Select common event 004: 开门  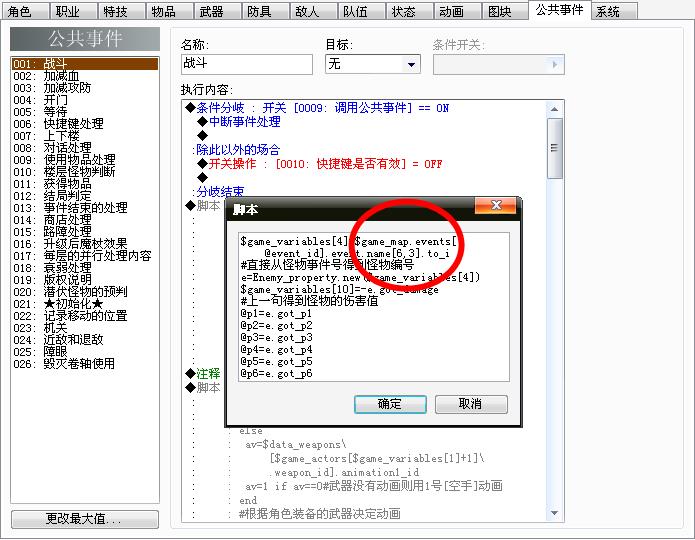pyautogui.click(x=85, y=100)
